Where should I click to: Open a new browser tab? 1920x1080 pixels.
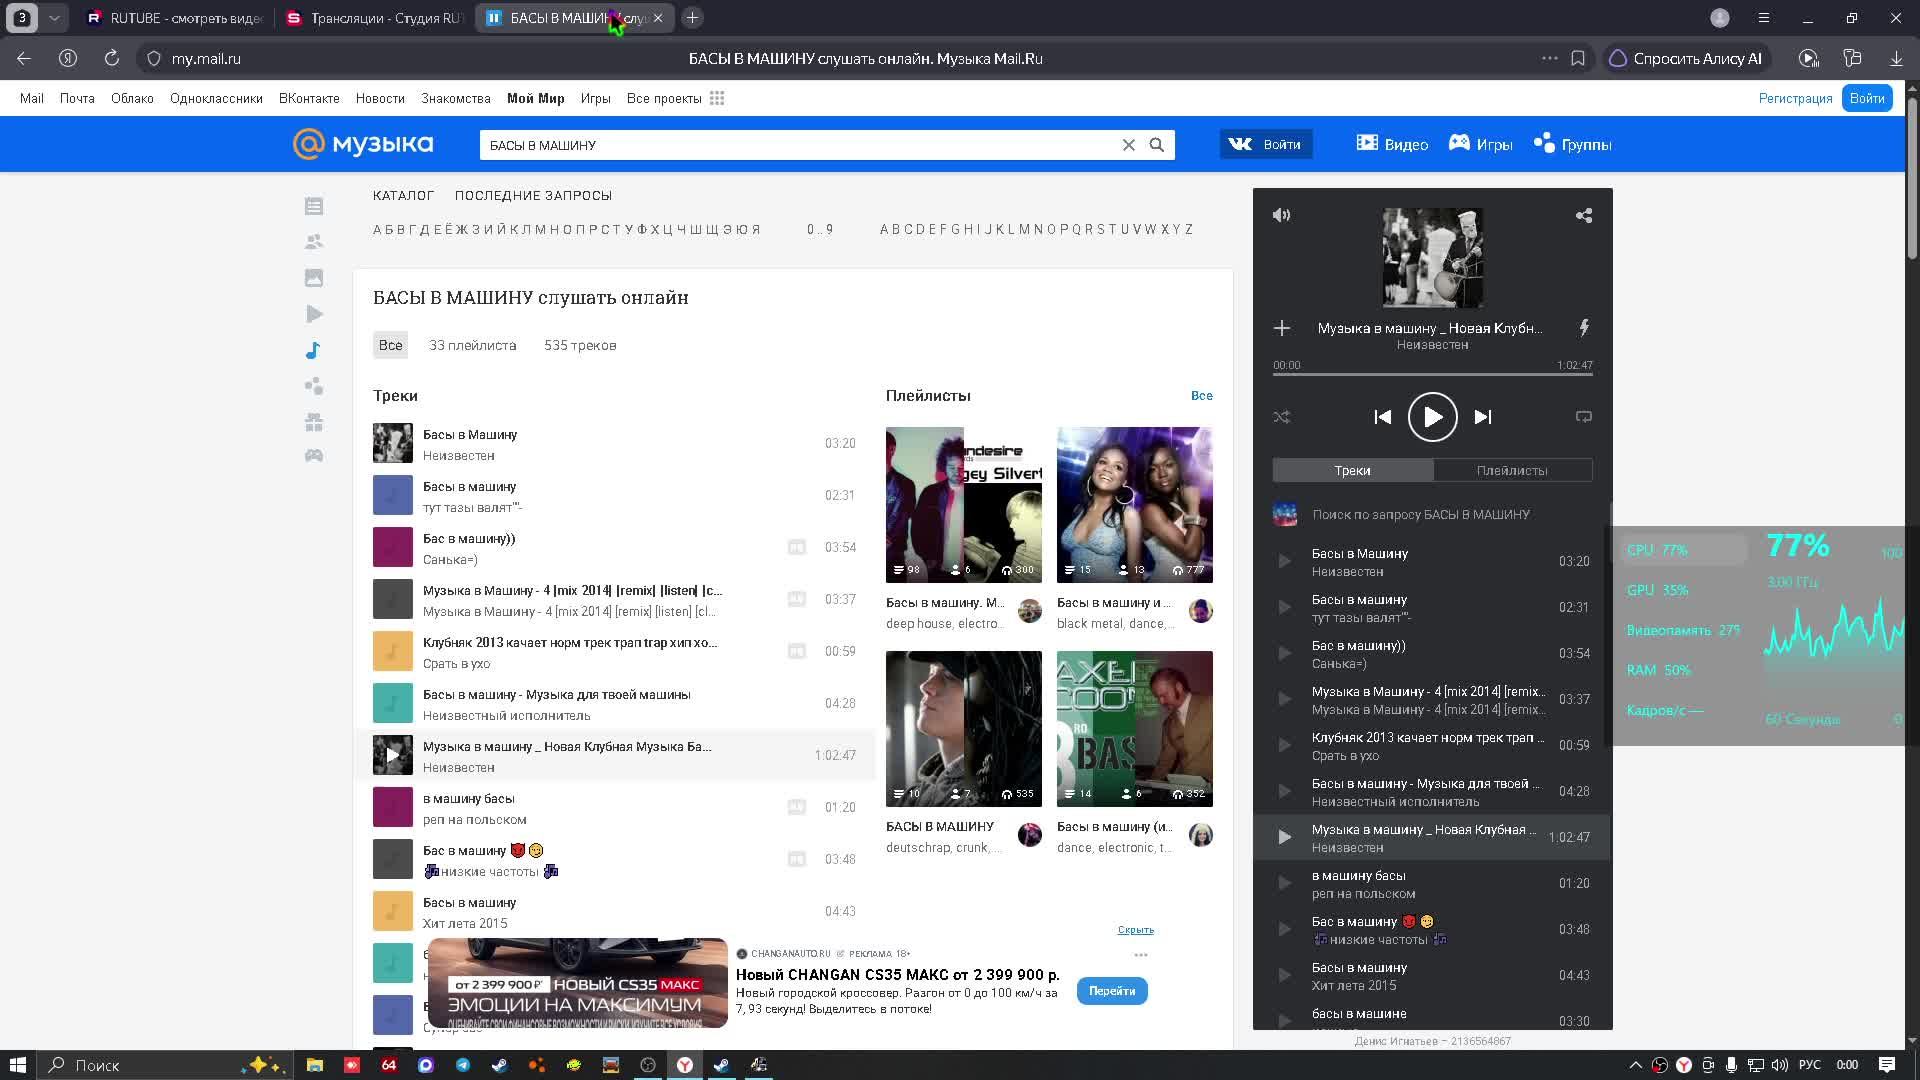tap(692, 18)
